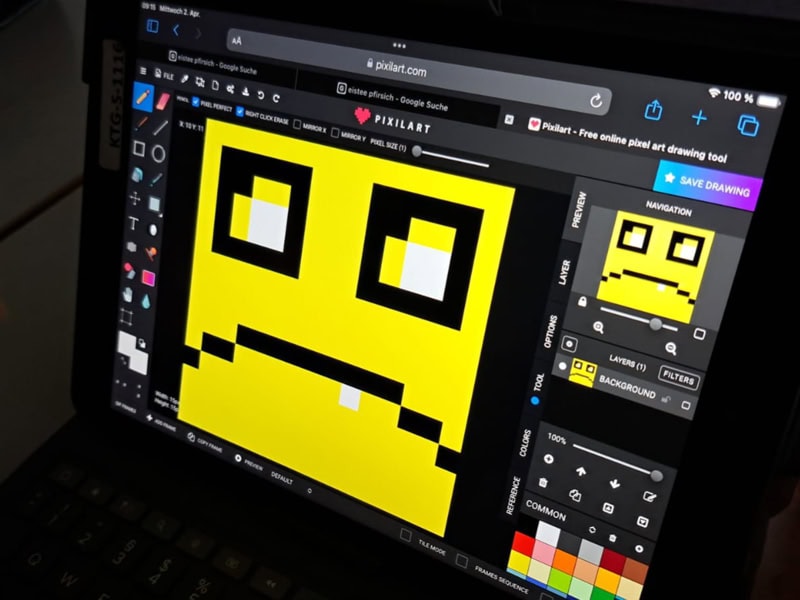Screen dimensions: 800x600
Task: Adjust the Pixel Size slider
Action: [x=417, y=151]
